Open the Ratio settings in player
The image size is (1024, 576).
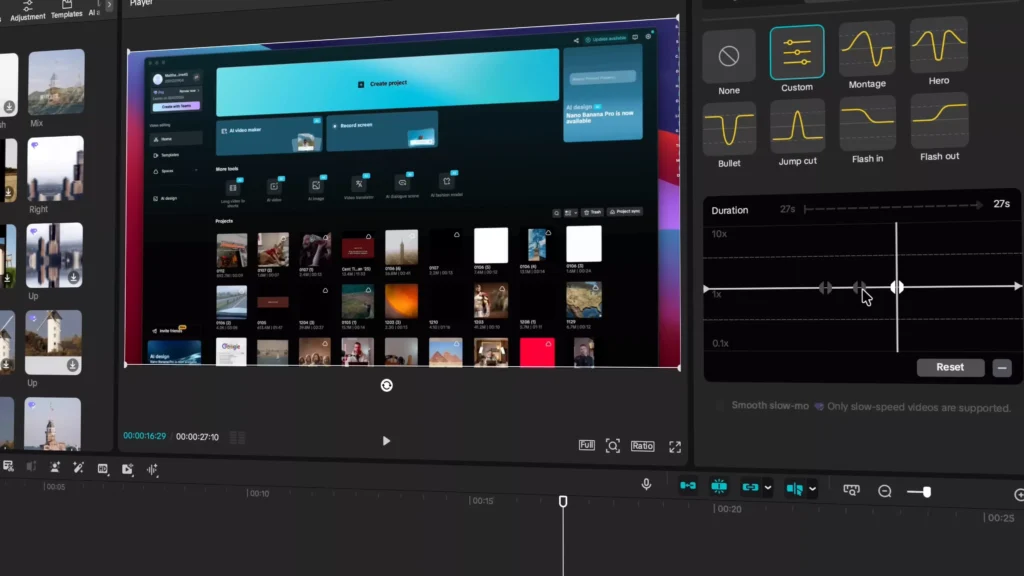(642, 446)
